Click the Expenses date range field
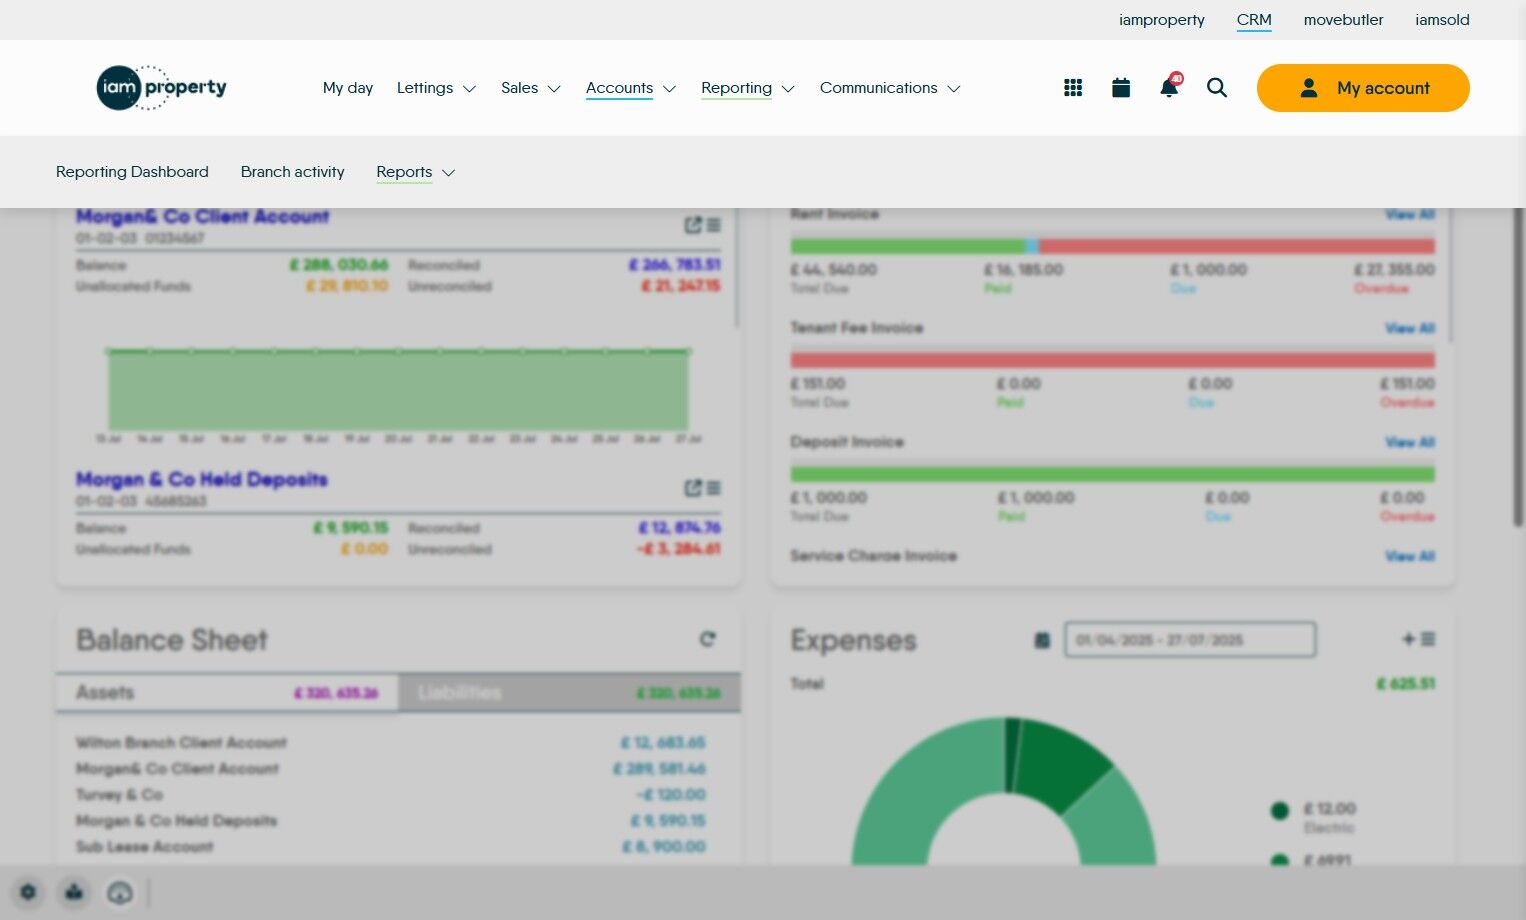 1190,640
